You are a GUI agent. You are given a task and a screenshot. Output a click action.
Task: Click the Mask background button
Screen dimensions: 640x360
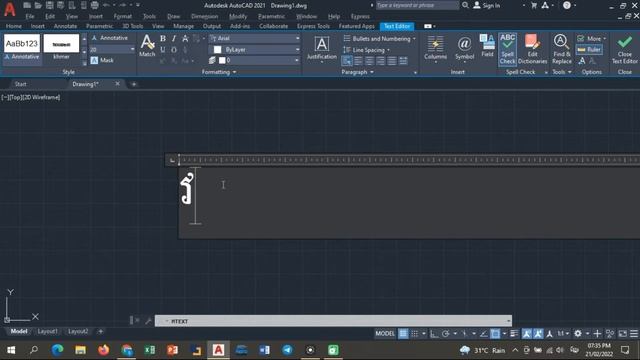coord(102,60)
